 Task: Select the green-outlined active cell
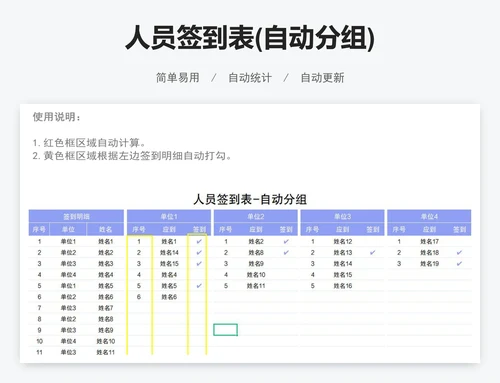226,330
